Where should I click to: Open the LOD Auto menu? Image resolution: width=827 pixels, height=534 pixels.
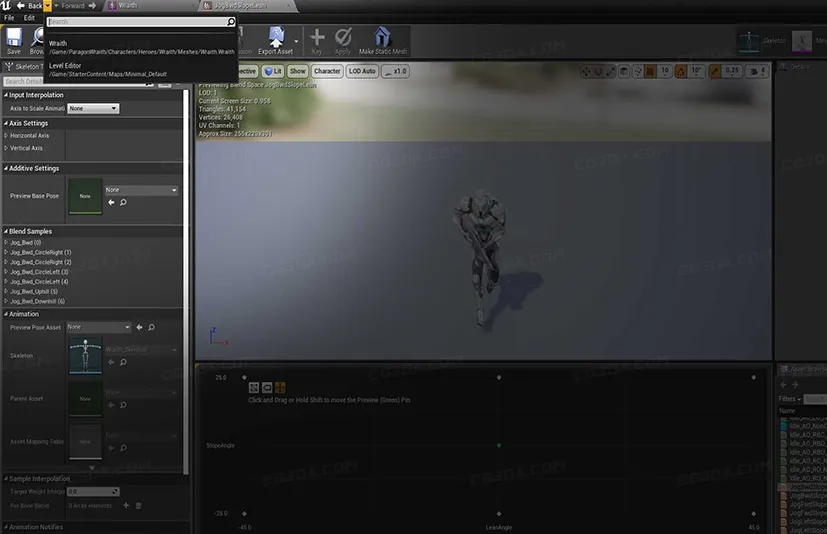point(362,71)
